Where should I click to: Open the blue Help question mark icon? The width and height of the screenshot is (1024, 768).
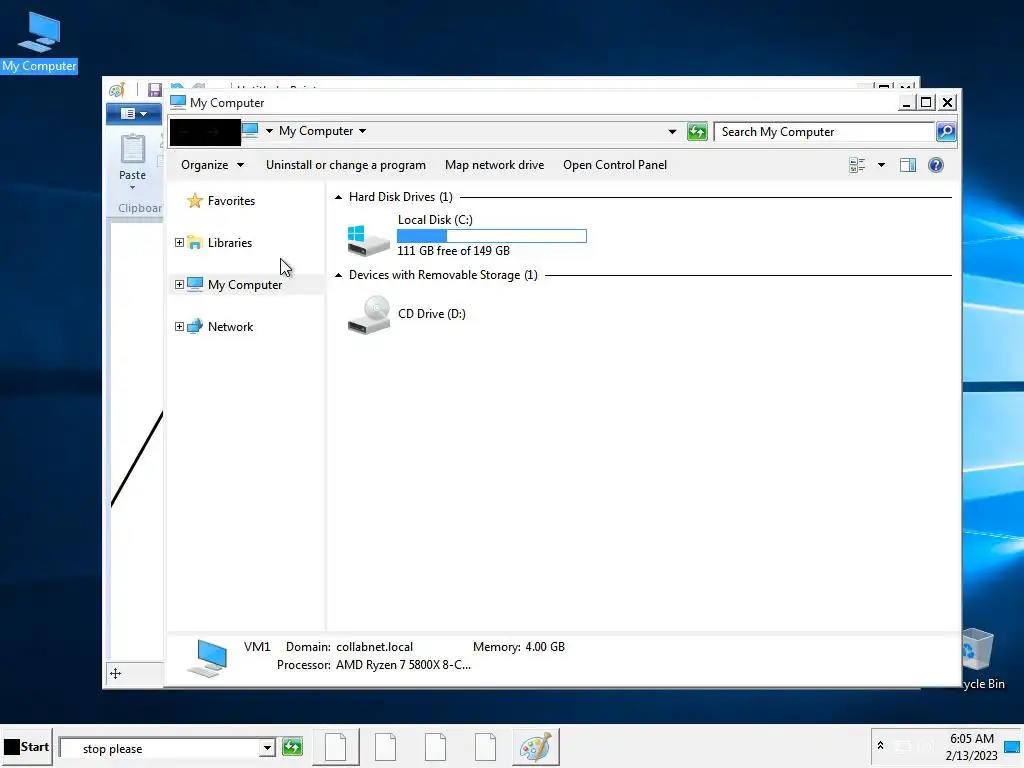[x=935, y=165]
